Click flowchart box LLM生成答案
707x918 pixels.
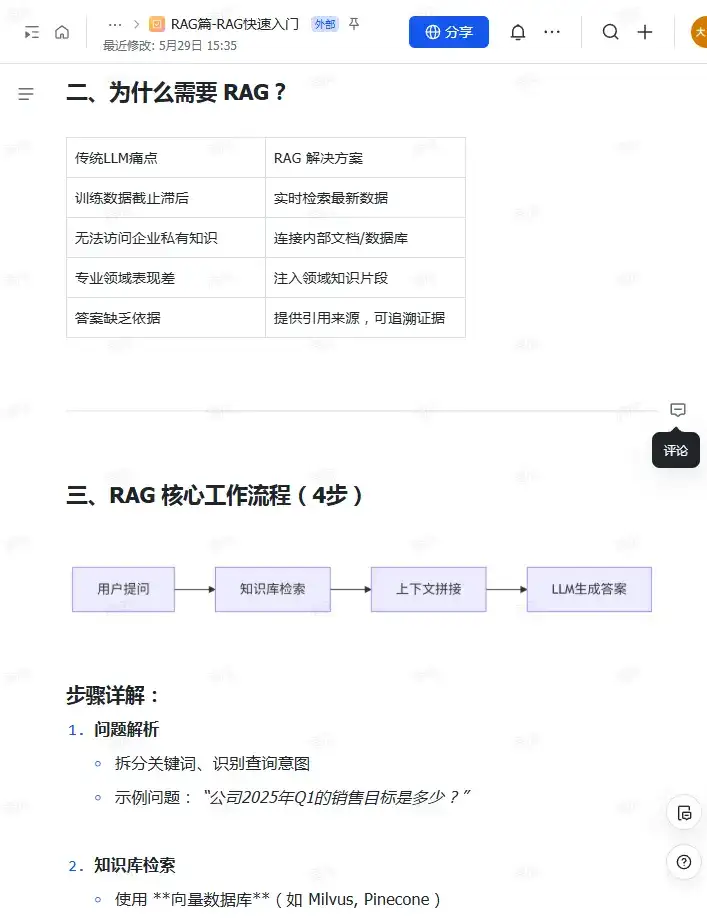[x=589, y=589]
